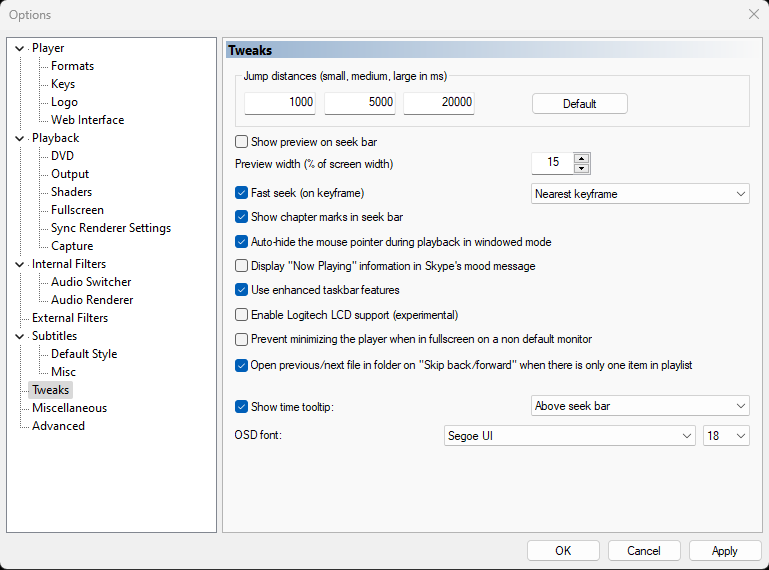Check Prevent minimizing the player in fullscreen
Screen dimensions: 769x570
[x=241, y=339]
